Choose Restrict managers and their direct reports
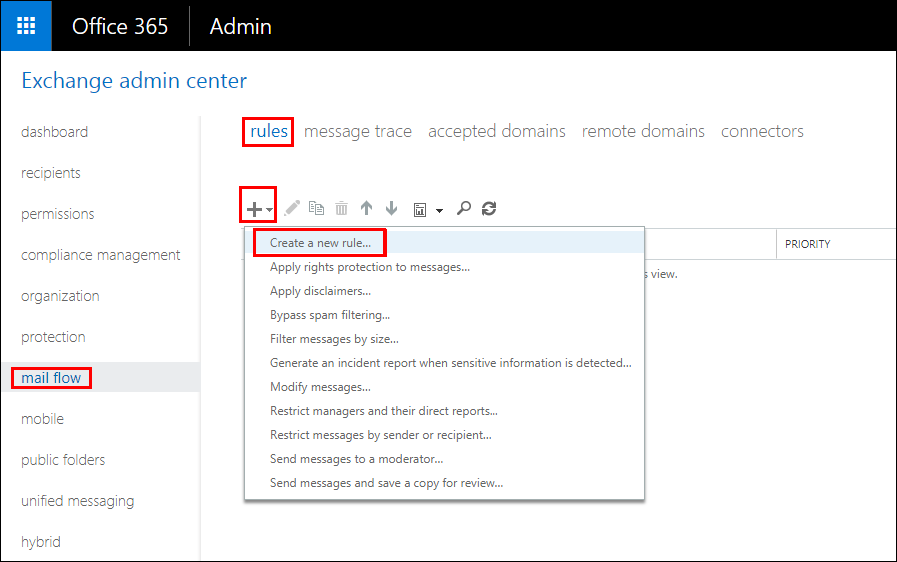The image size is (897, 562). 444,411
